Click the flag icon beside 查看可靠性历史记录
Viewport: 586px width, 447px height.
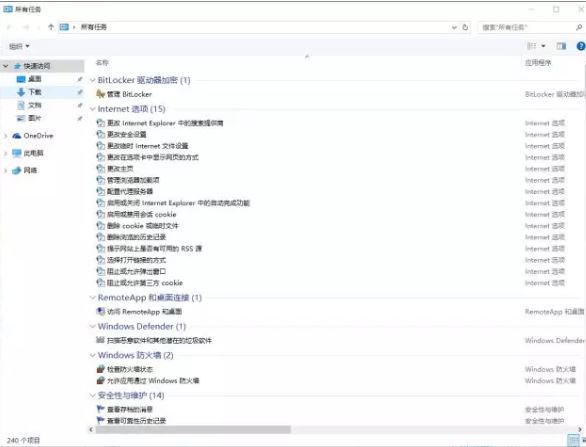coord(101,420)
